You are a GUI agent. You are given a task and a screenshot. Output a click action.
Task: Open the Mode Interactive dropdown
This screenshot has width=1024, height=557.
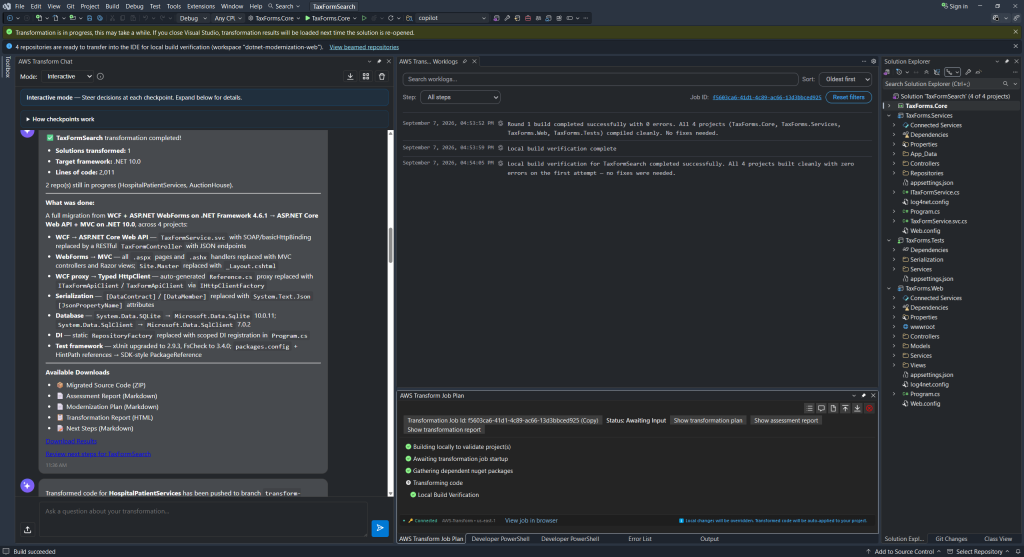[x=68, y=76]
